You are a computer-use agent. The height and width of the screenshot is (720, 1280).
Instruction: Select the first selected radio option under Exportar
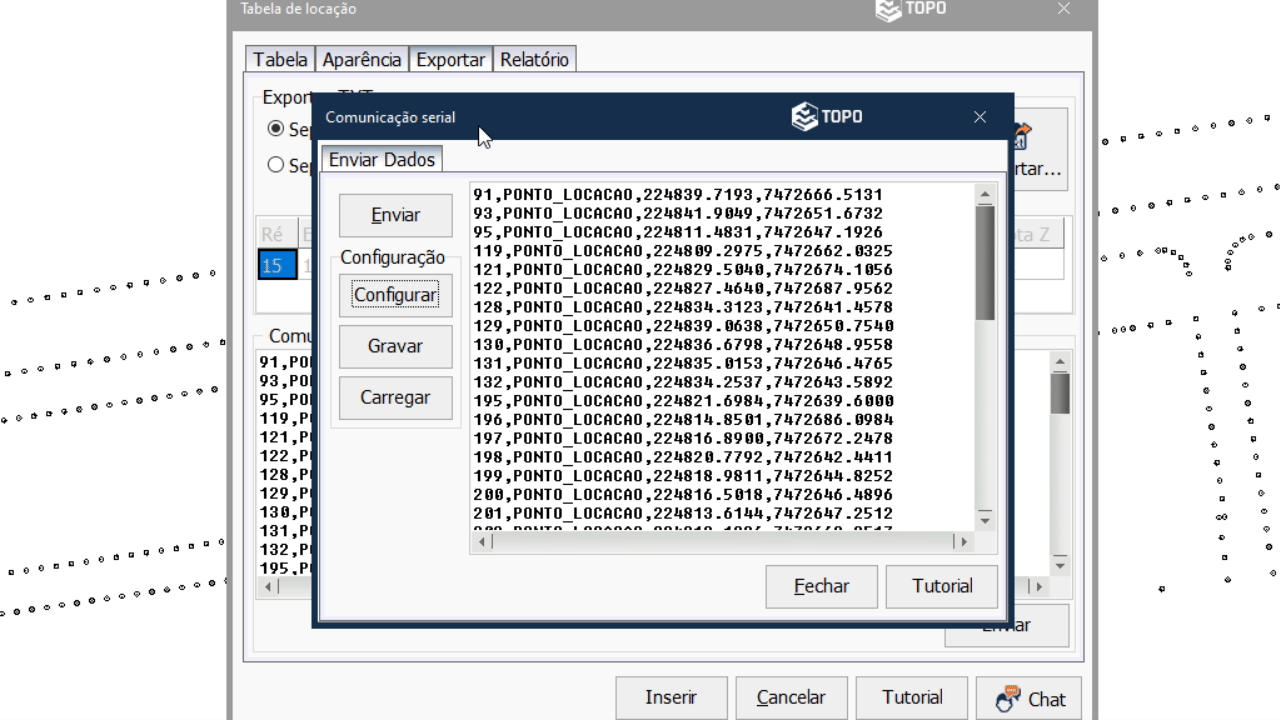[x=274, y=129]
